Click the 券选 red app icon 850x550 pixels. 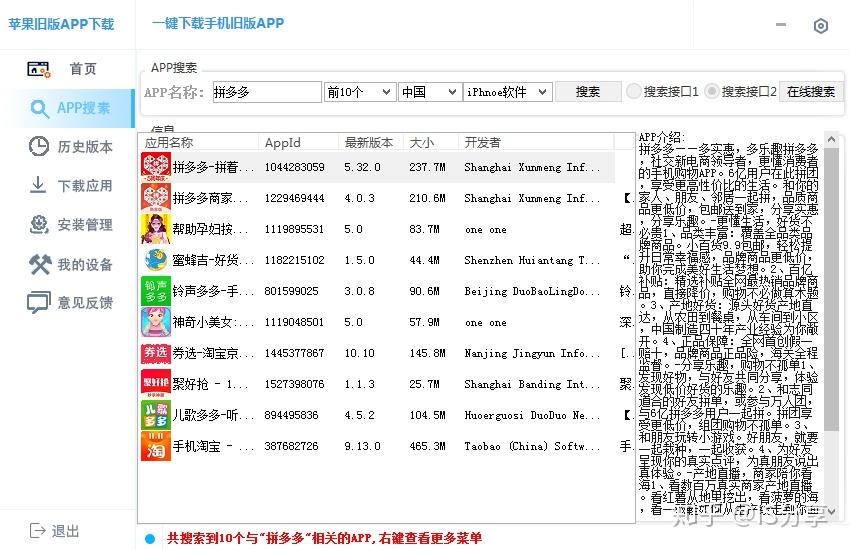pos(156,353)
